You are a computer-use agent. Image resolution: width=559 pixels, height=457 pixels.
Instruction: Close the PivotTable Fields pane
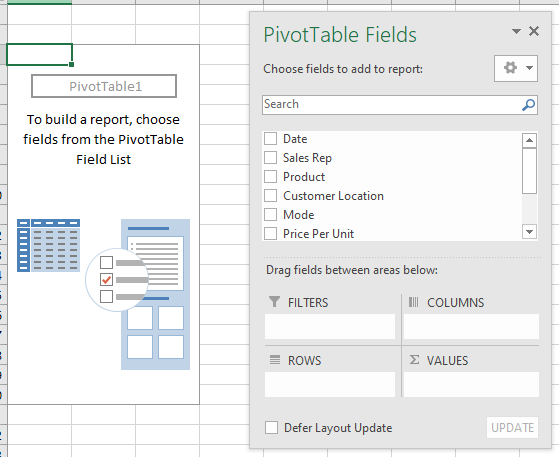pos(534,31)
